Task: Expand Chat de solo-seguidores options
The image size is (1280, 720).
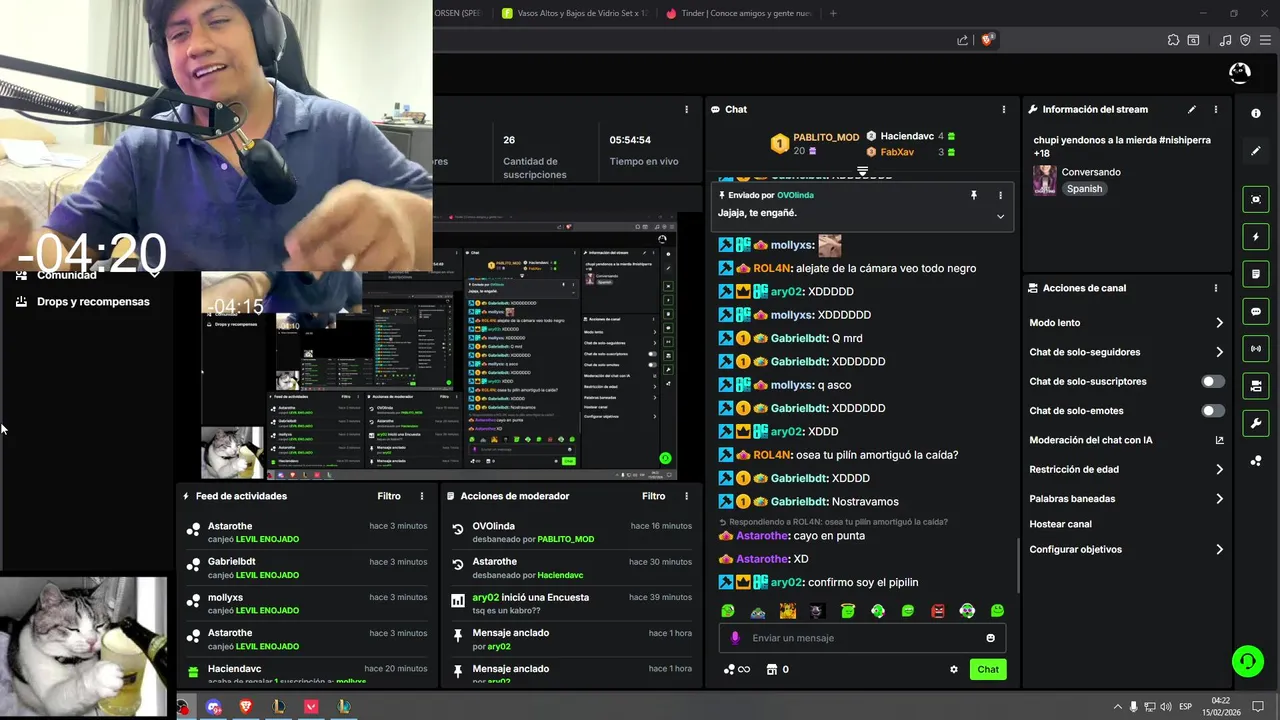Action: (x=1219, y=352)
